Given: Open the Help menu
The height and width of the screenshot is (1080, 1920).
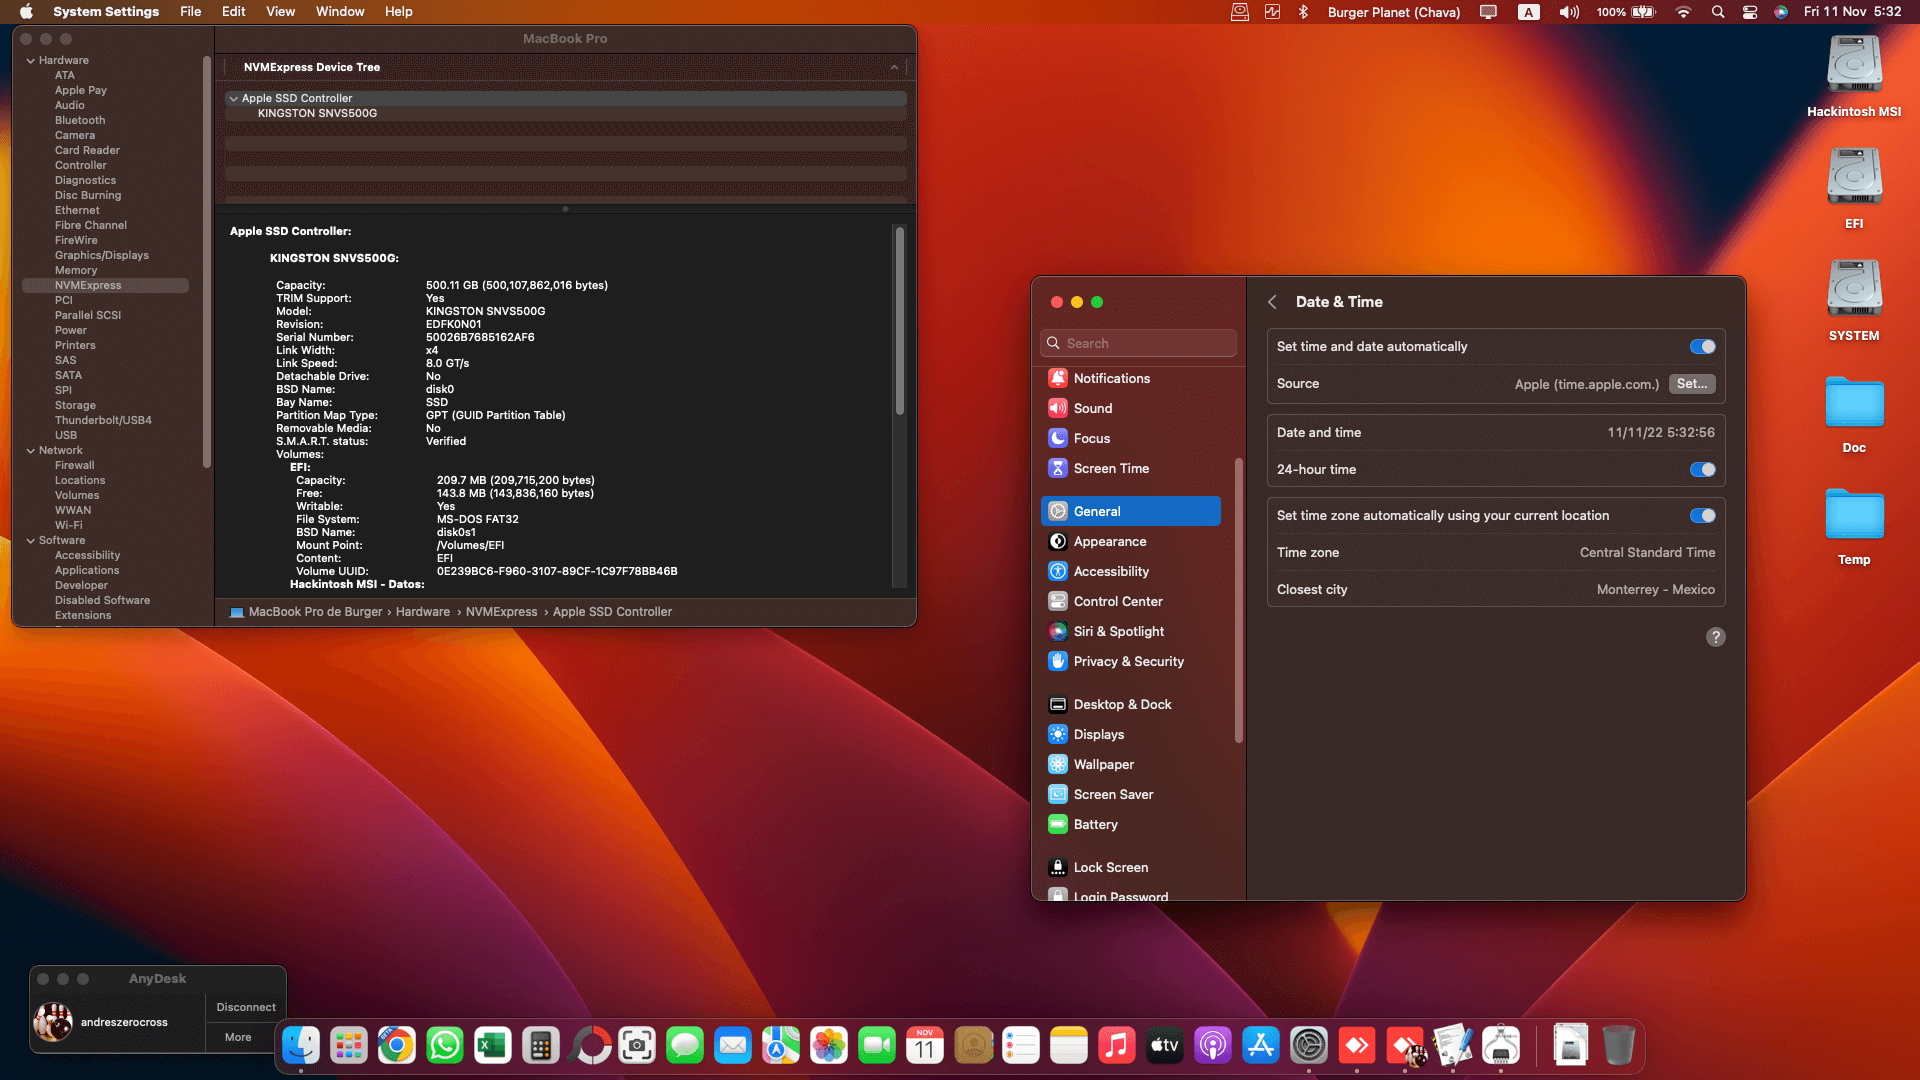Looking at the screenshot, I should click(x=398, y=12).
